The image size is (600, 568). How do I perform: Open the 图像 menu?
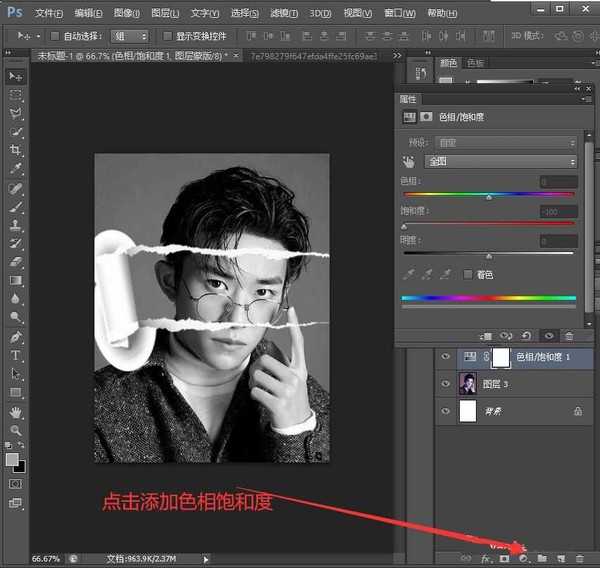(126, 13)
